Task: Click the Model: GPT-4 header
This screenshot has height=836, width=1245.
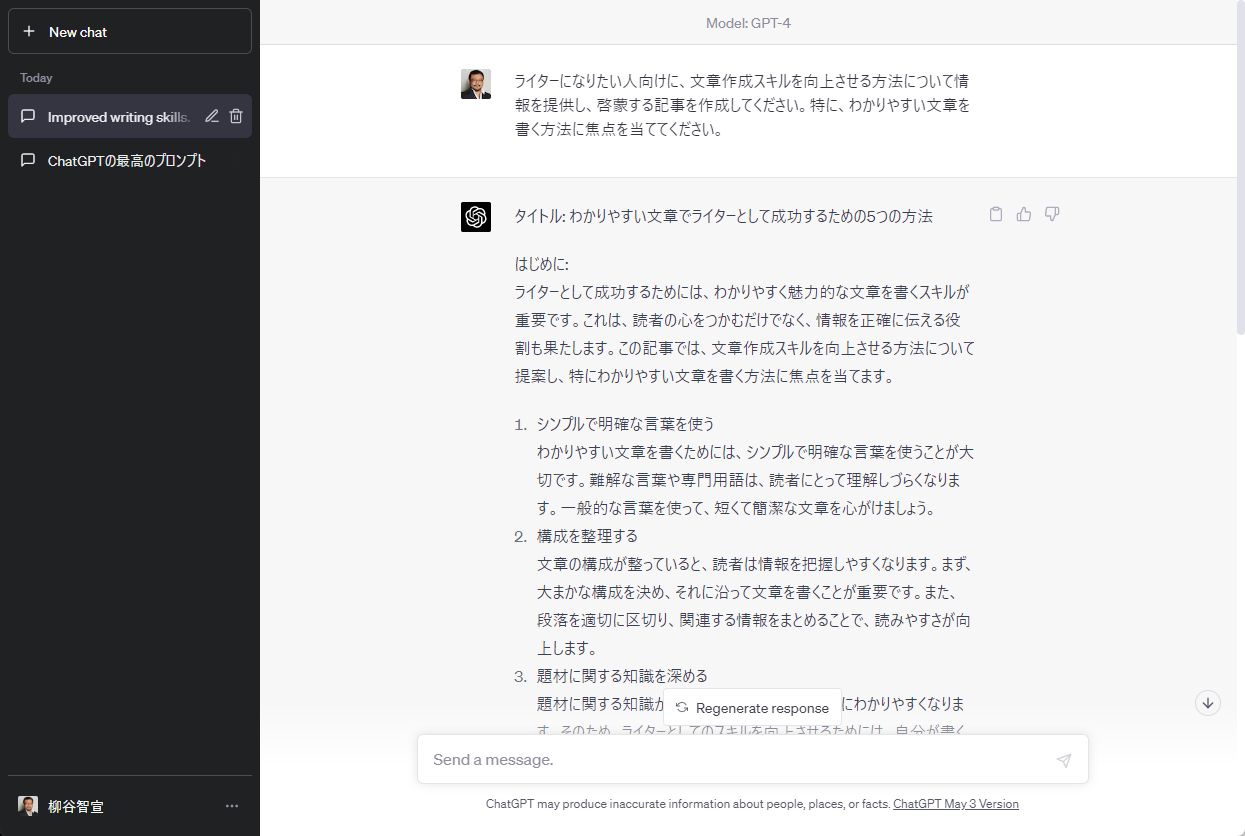Action: click(x=748, y=22)
